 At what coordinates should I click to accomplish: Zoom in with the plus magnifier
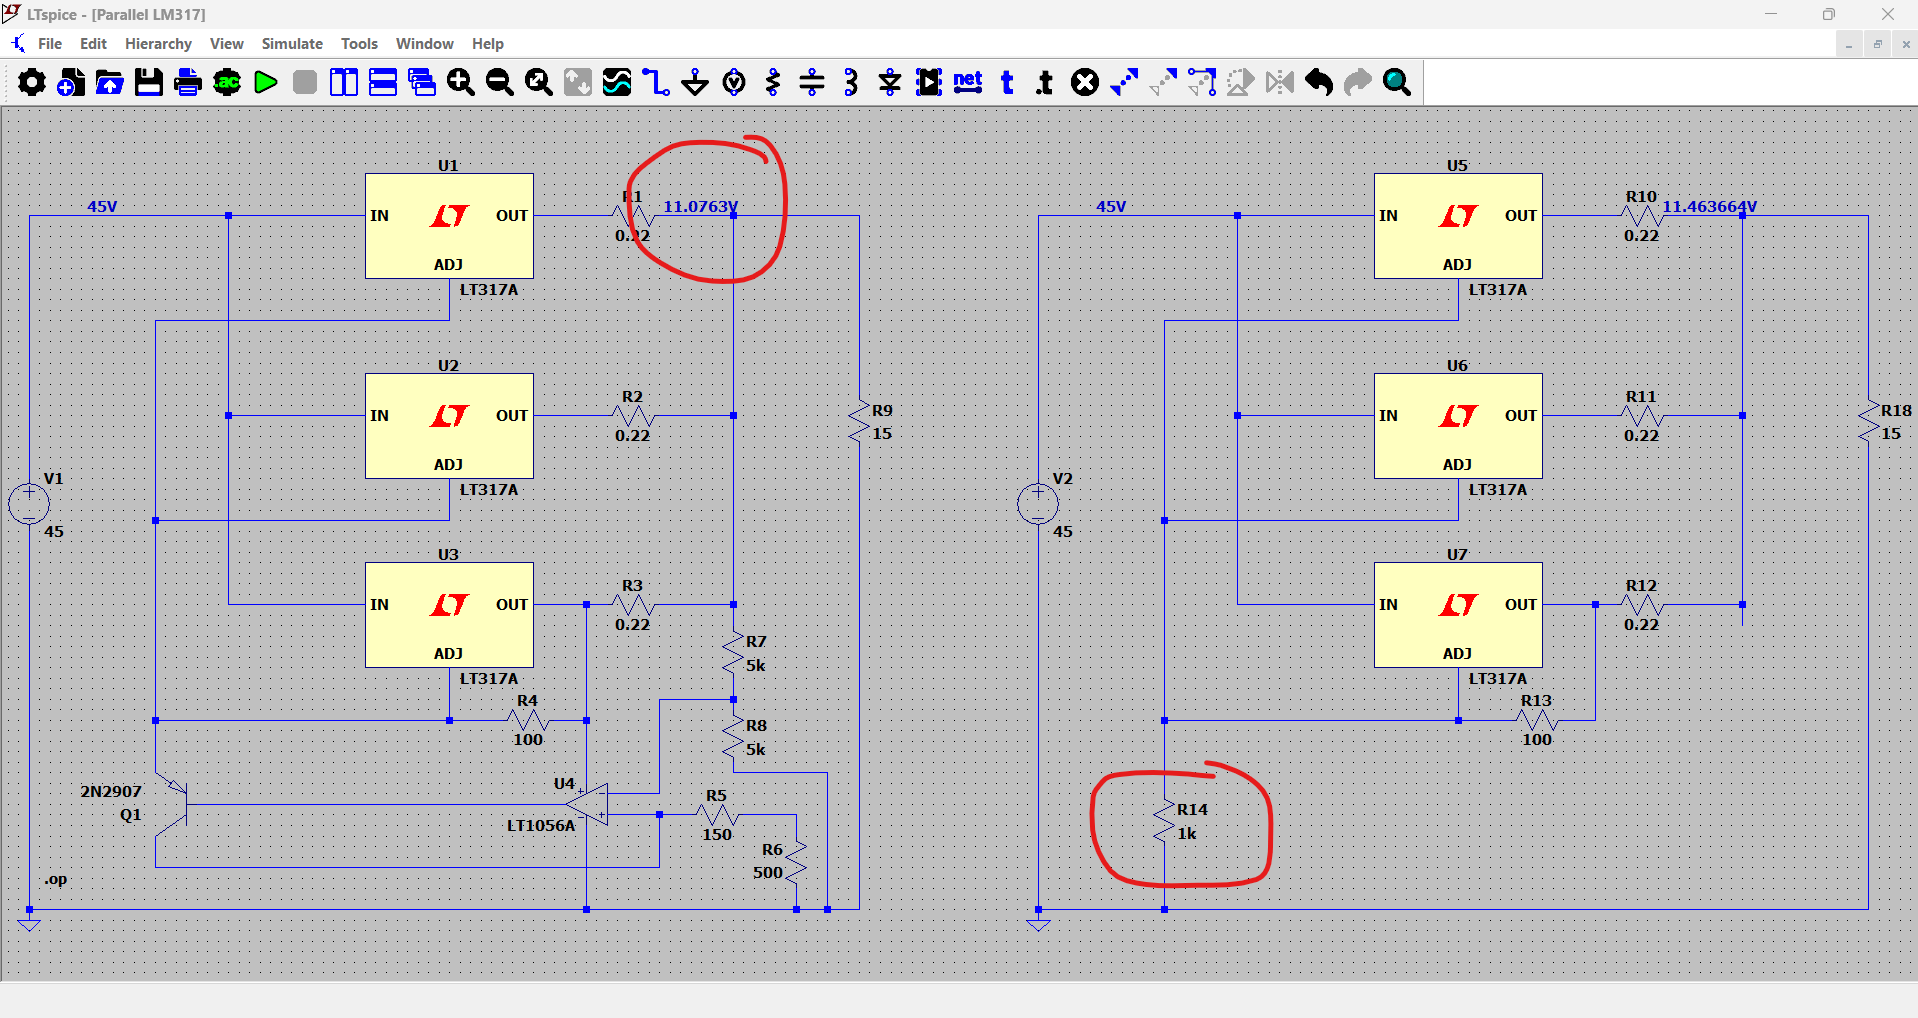click(461, 82)
